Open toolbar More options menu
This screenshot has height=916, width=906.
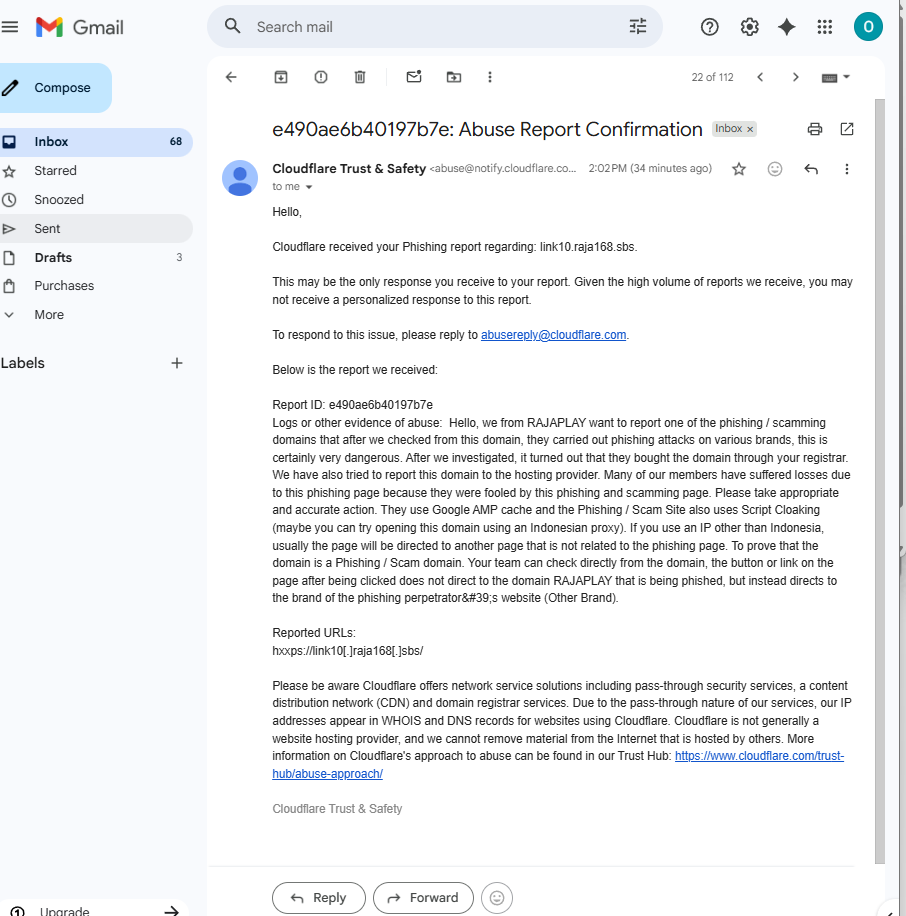point(490,77)
